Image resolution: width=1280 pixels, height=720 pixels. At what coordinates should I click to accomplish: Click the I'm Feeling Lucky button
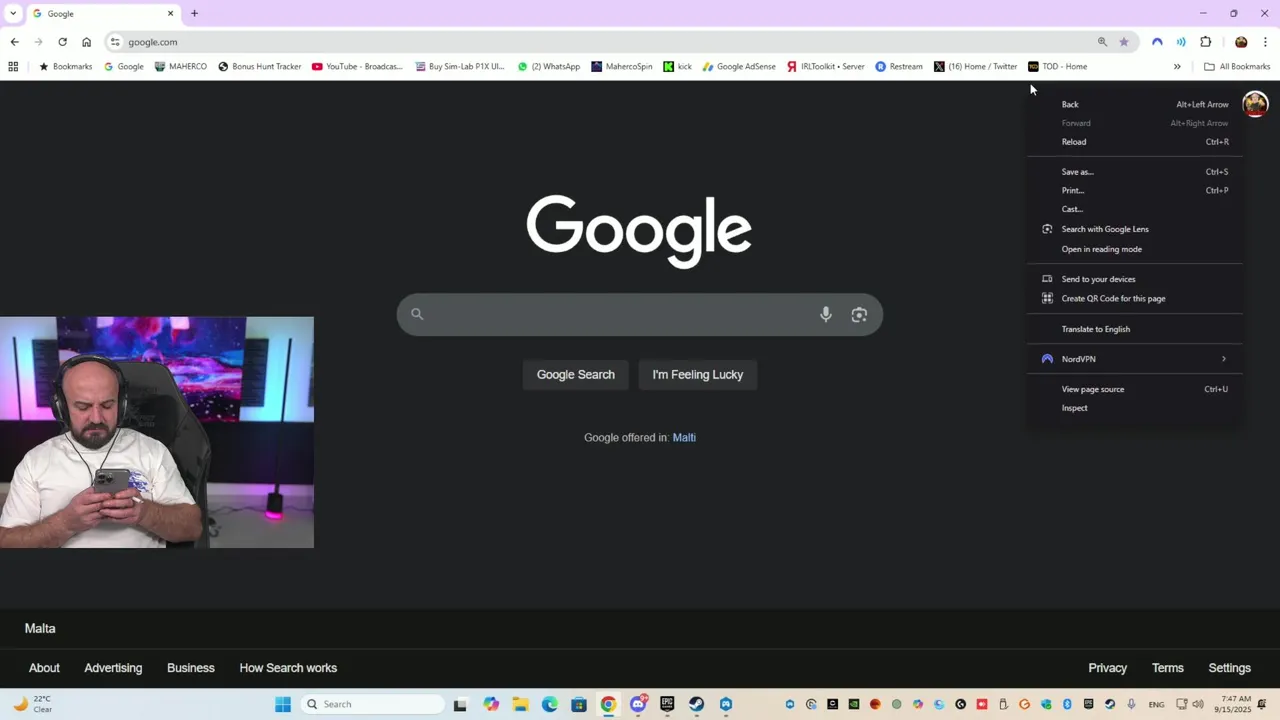(698, 374)
